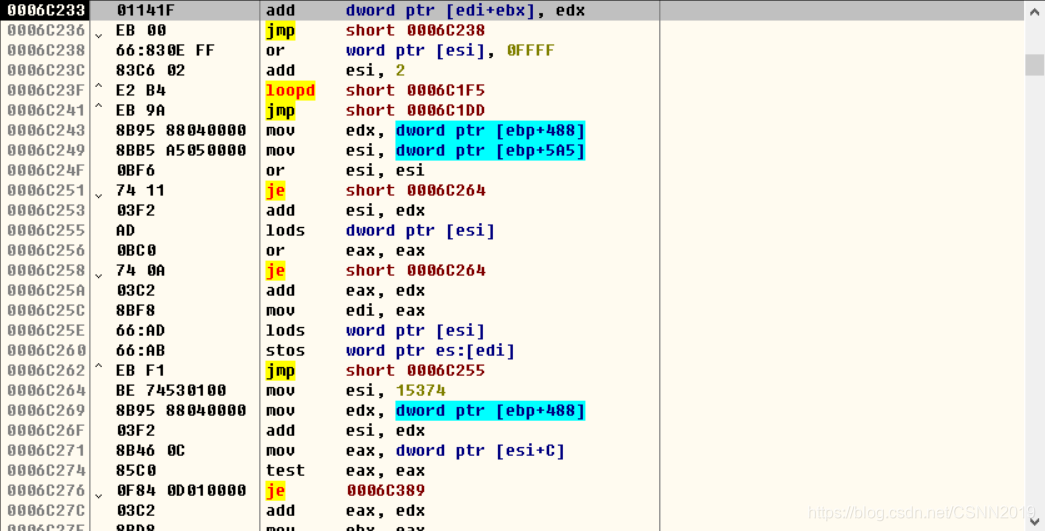Image resolution: width=1045 pixels, height=531 pixels.
Task: Select address 0006C262
Action: tap(45, 370)
